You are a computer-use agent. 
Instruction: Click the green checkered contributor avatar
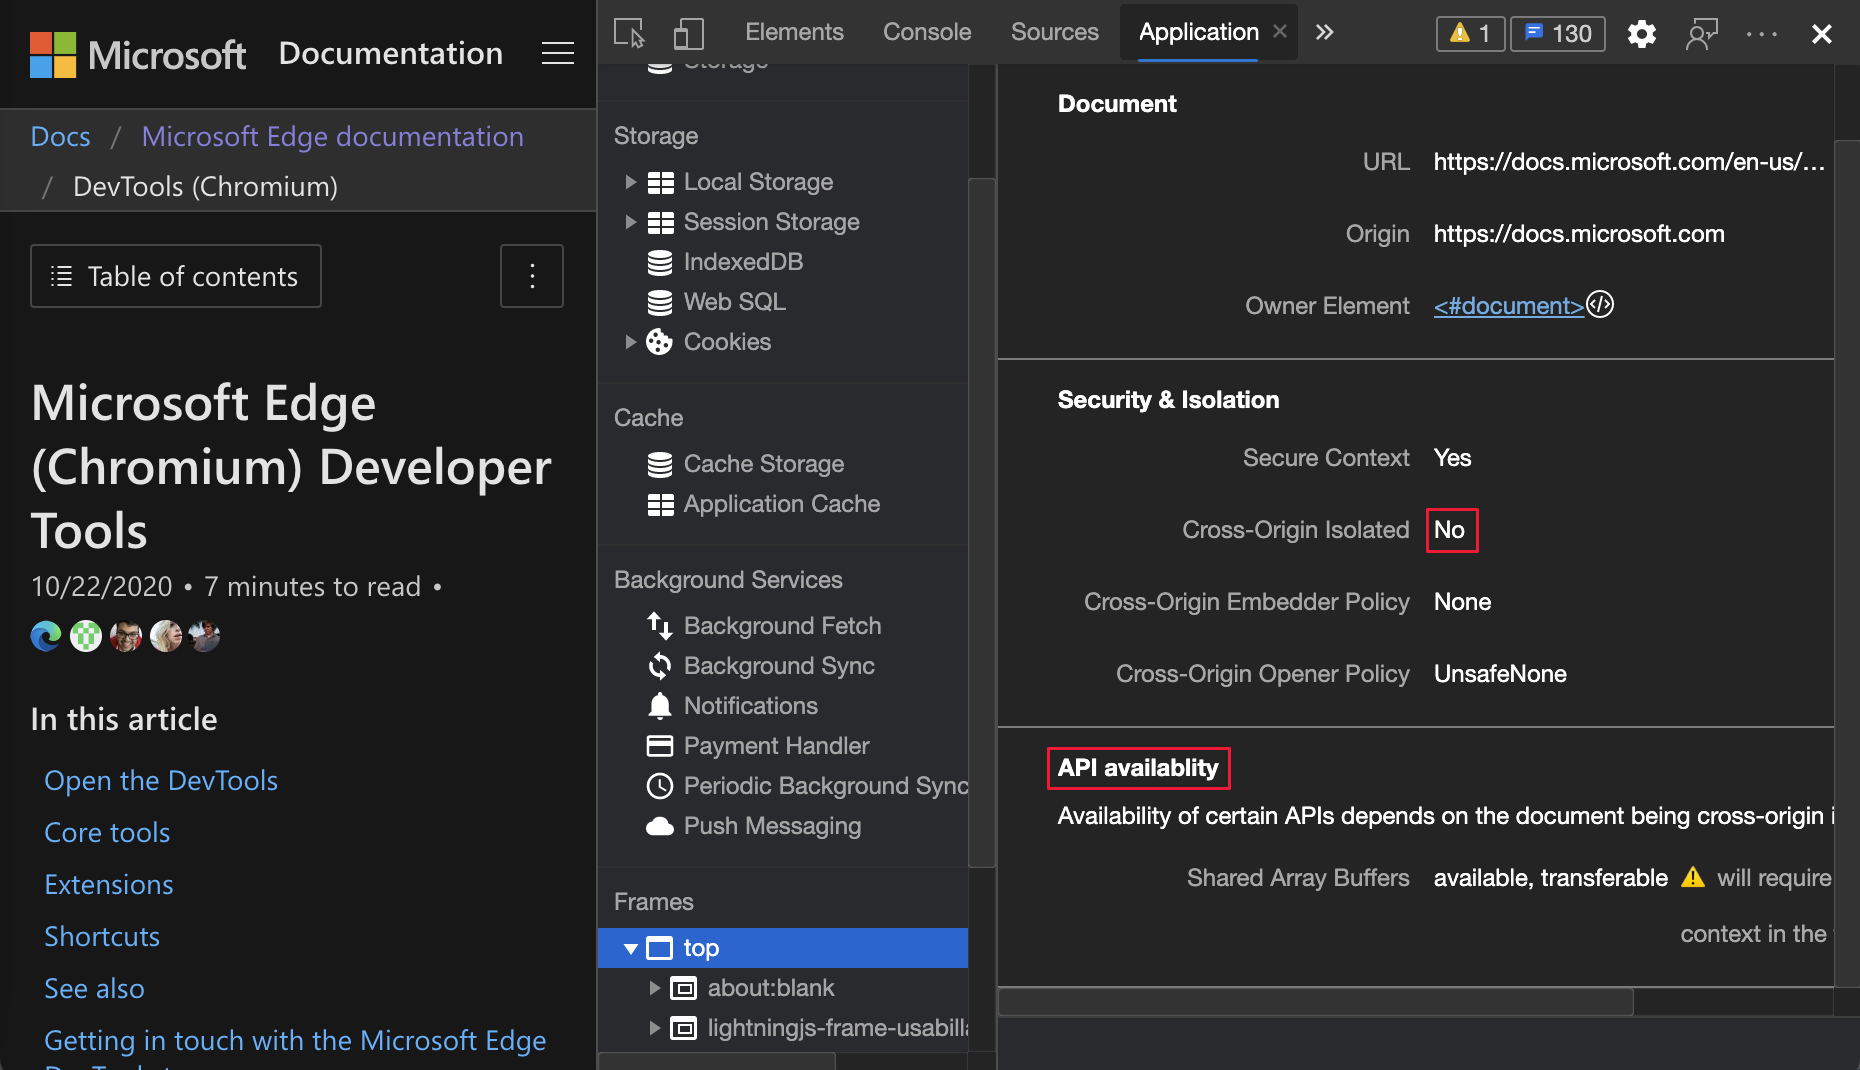pyautogui.click(x=86, y=636)
